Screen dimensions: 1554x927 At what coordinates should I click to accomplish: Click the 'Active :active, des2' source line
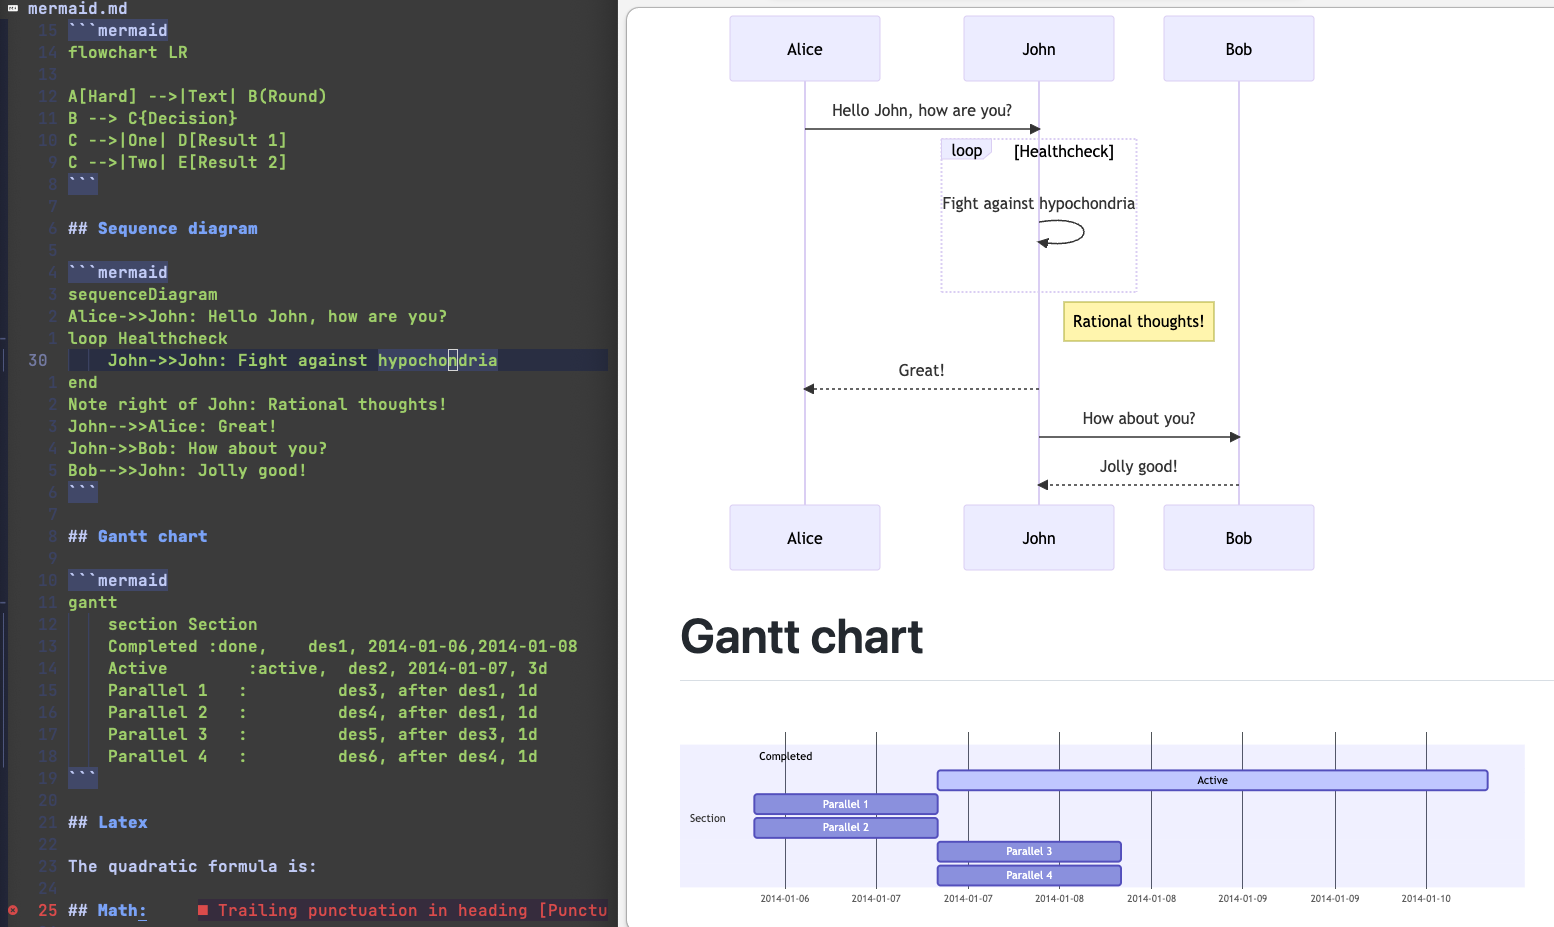(328, 668)
